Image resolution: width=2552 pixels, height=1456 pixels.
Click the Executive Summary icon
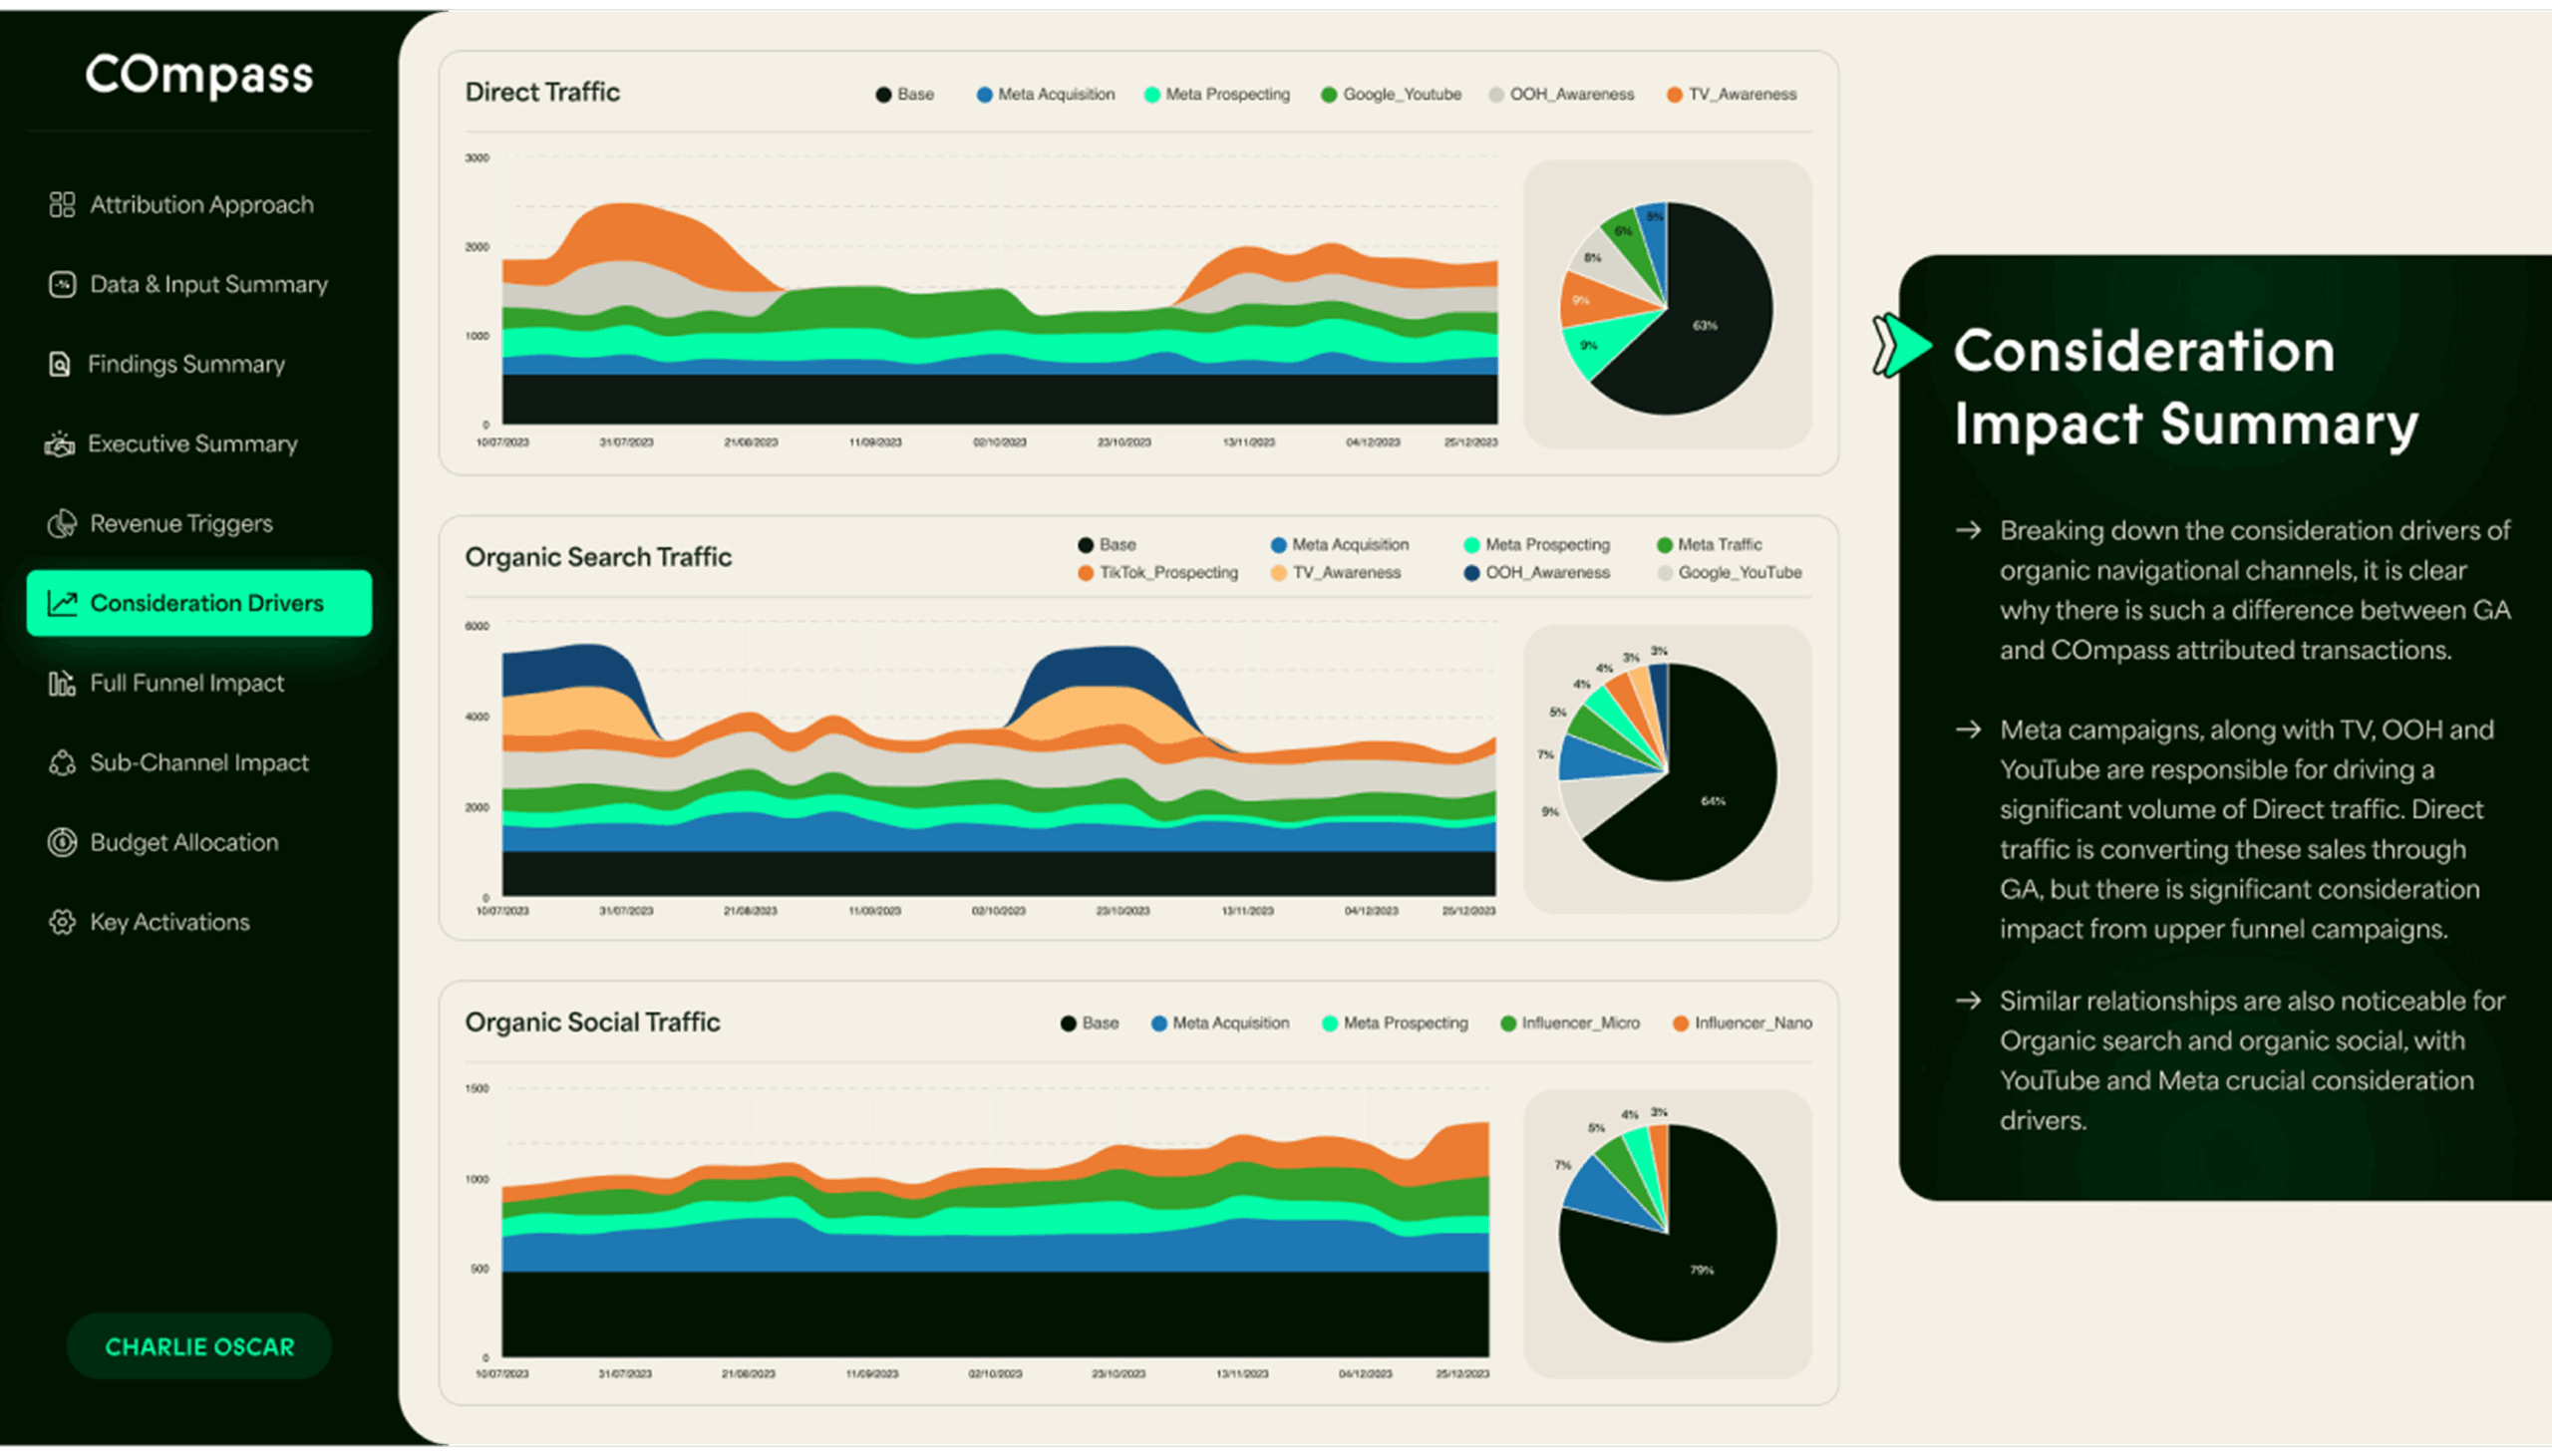click(x=60, y=444)
